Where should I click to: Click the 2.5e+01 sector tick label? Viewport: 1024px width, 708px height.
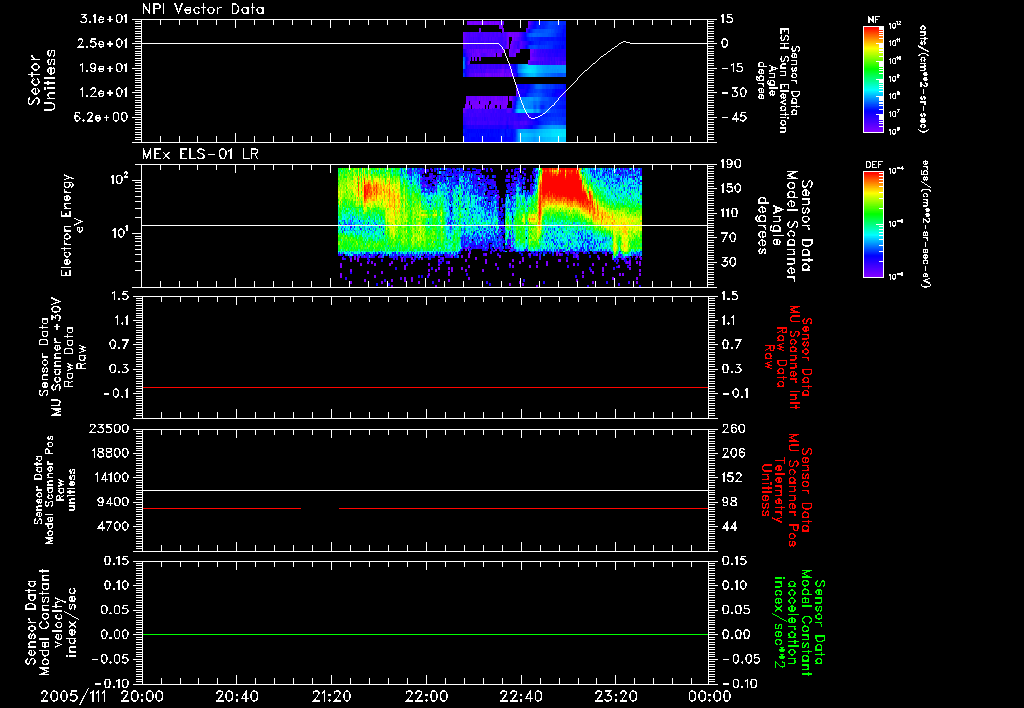[x=104, y=43]
